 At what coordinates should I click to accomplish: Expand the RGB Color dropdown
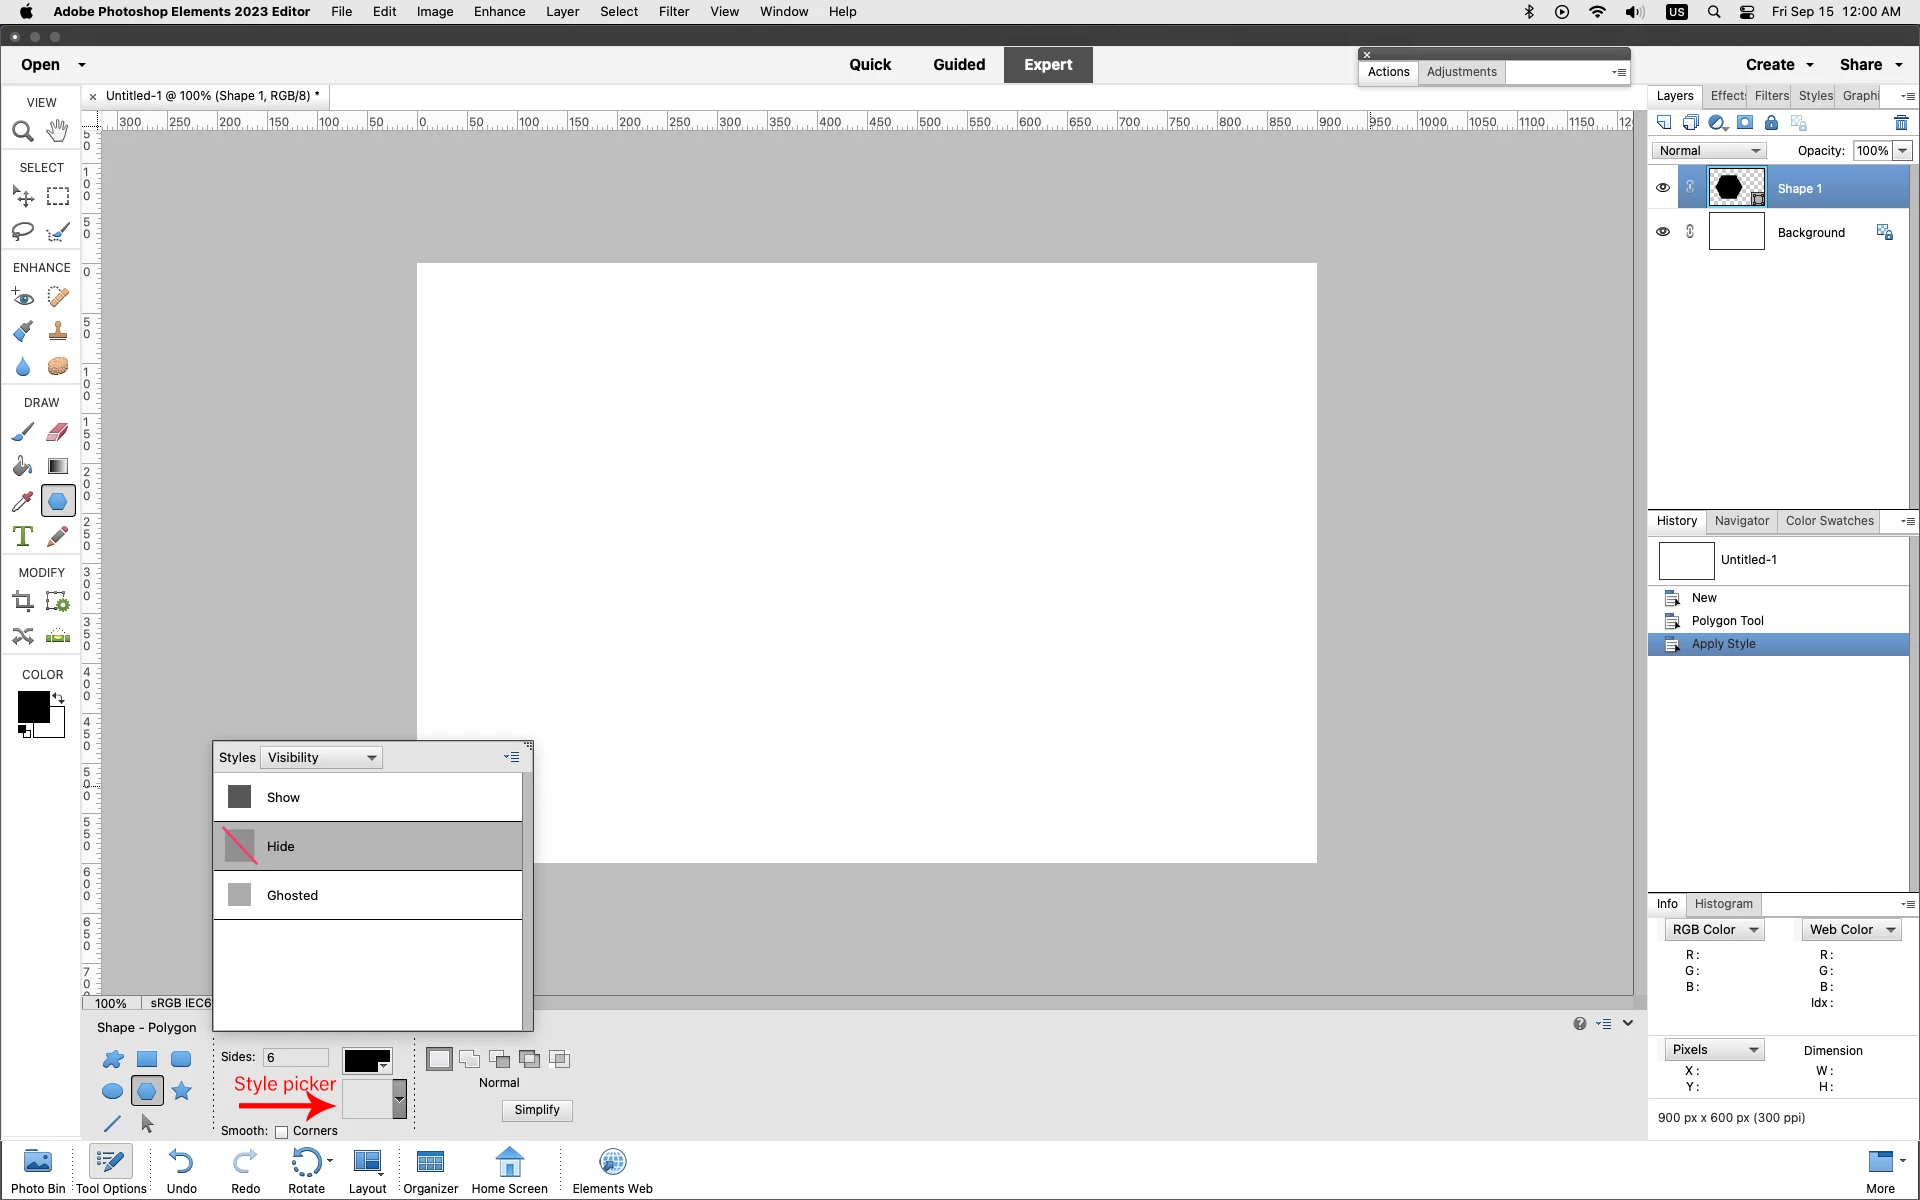(1714, 930)
